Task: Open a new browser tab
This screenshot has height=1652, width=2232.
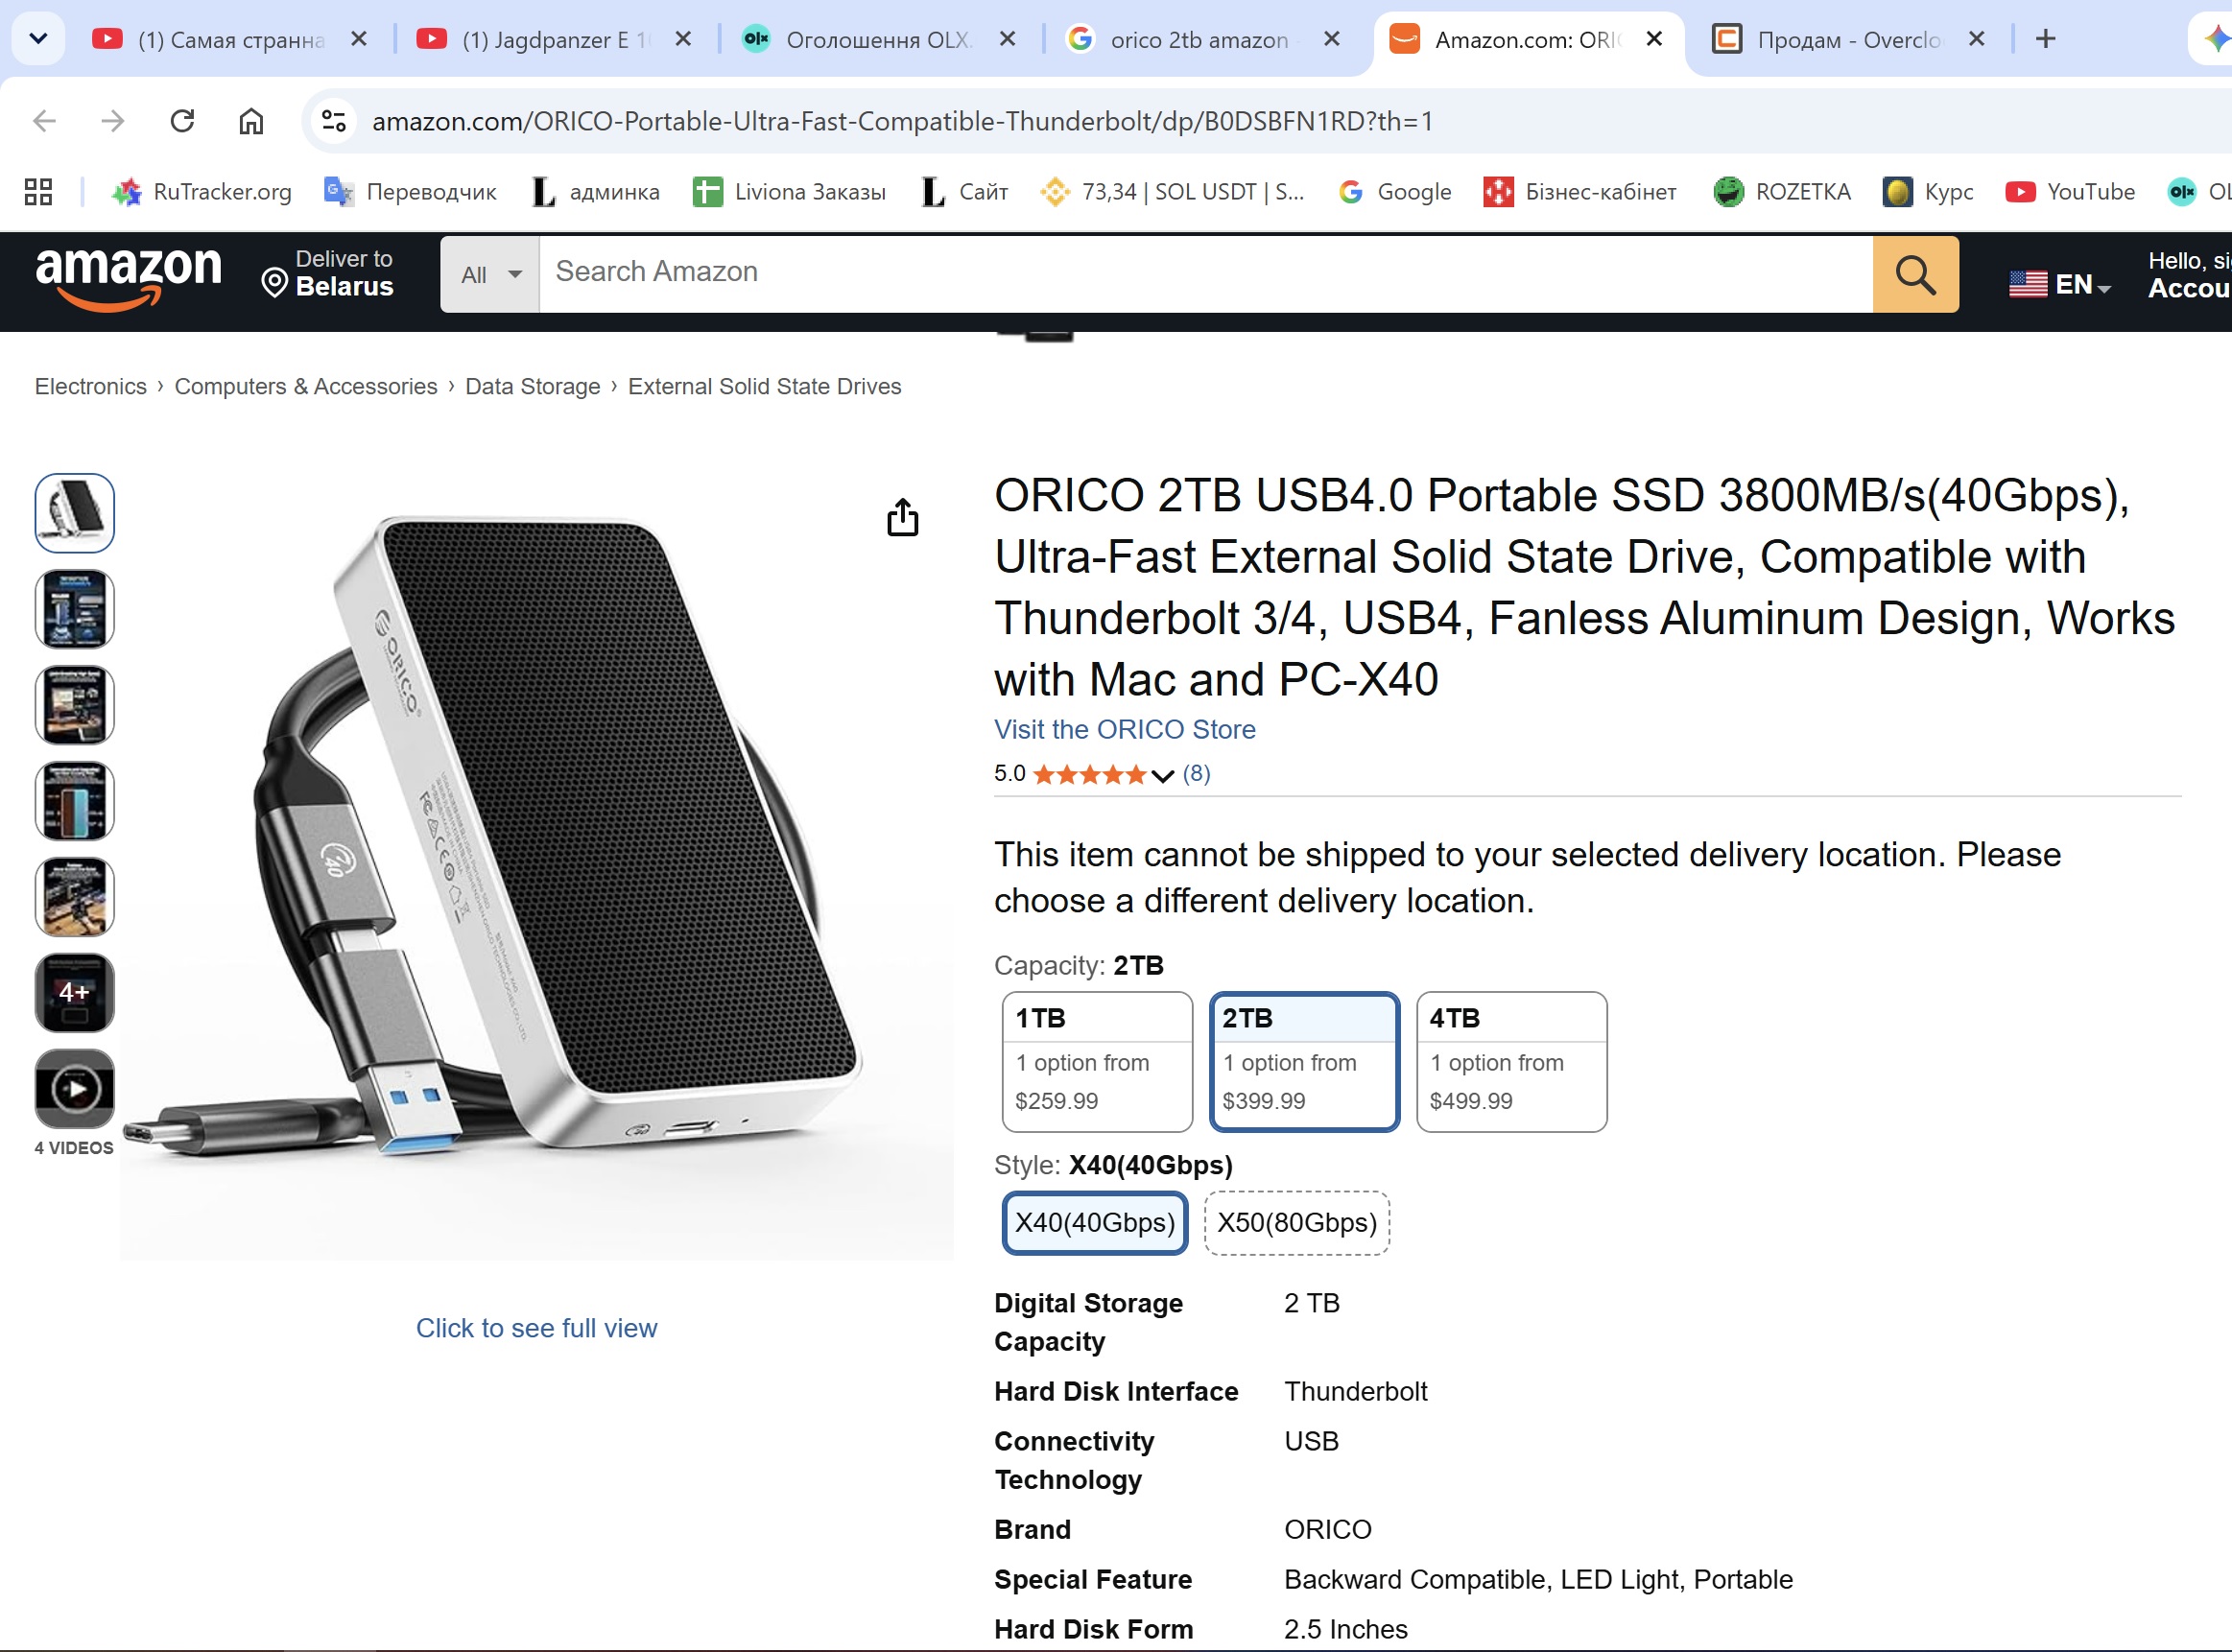Action: [x=2046, y=39]
